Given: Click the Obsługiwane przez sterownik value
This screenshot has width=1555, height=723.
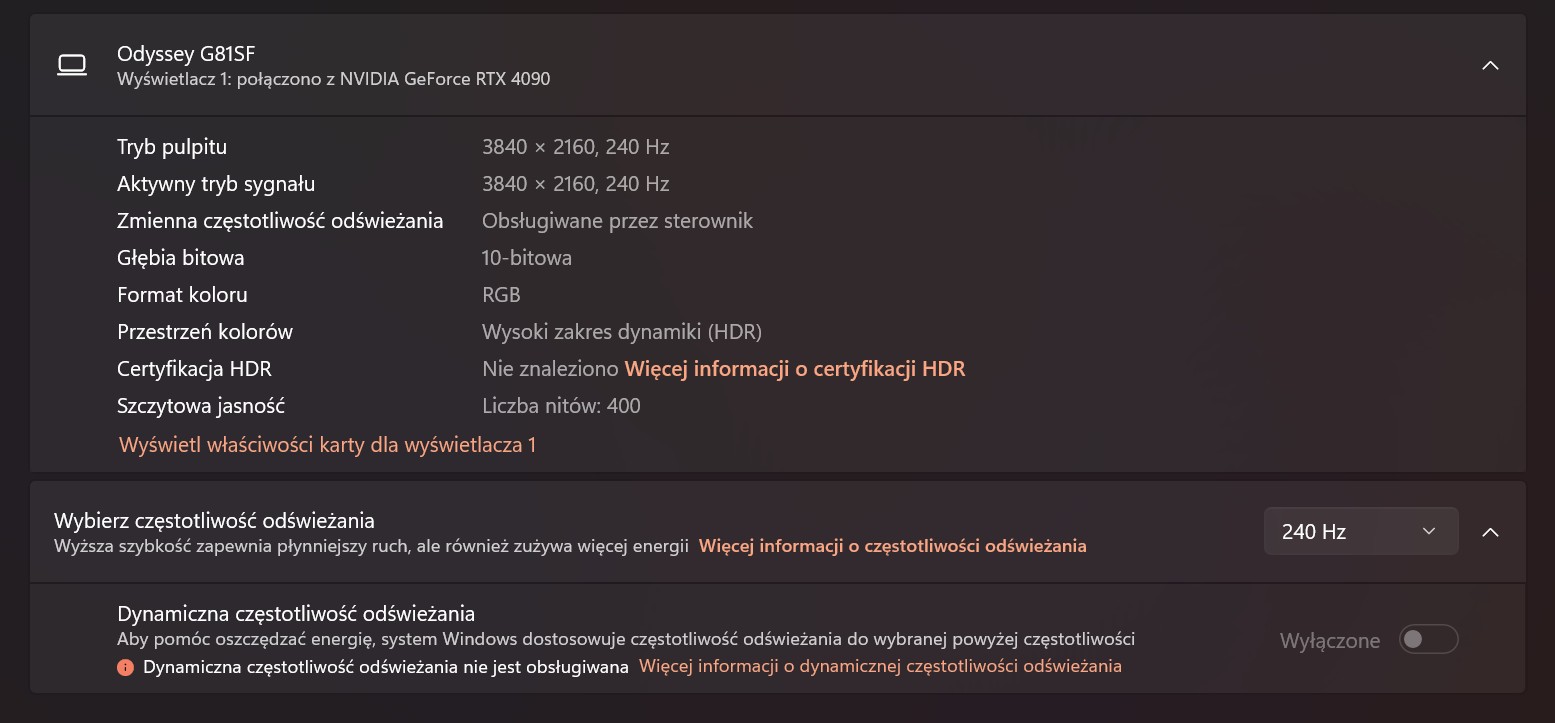Looking at the screenshot, I should pos(617,221).
